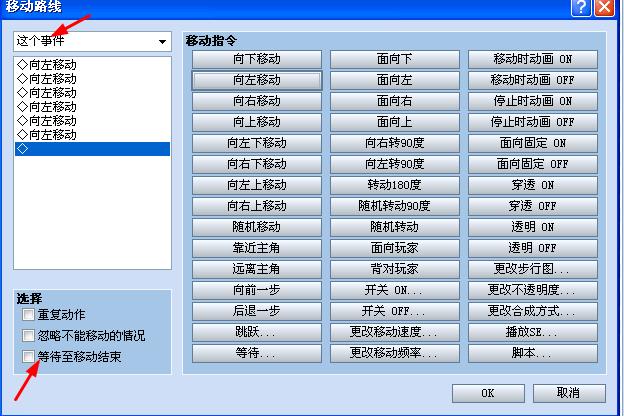
Task: Click the 透明 ON button
Action: (x=533, y=227)
